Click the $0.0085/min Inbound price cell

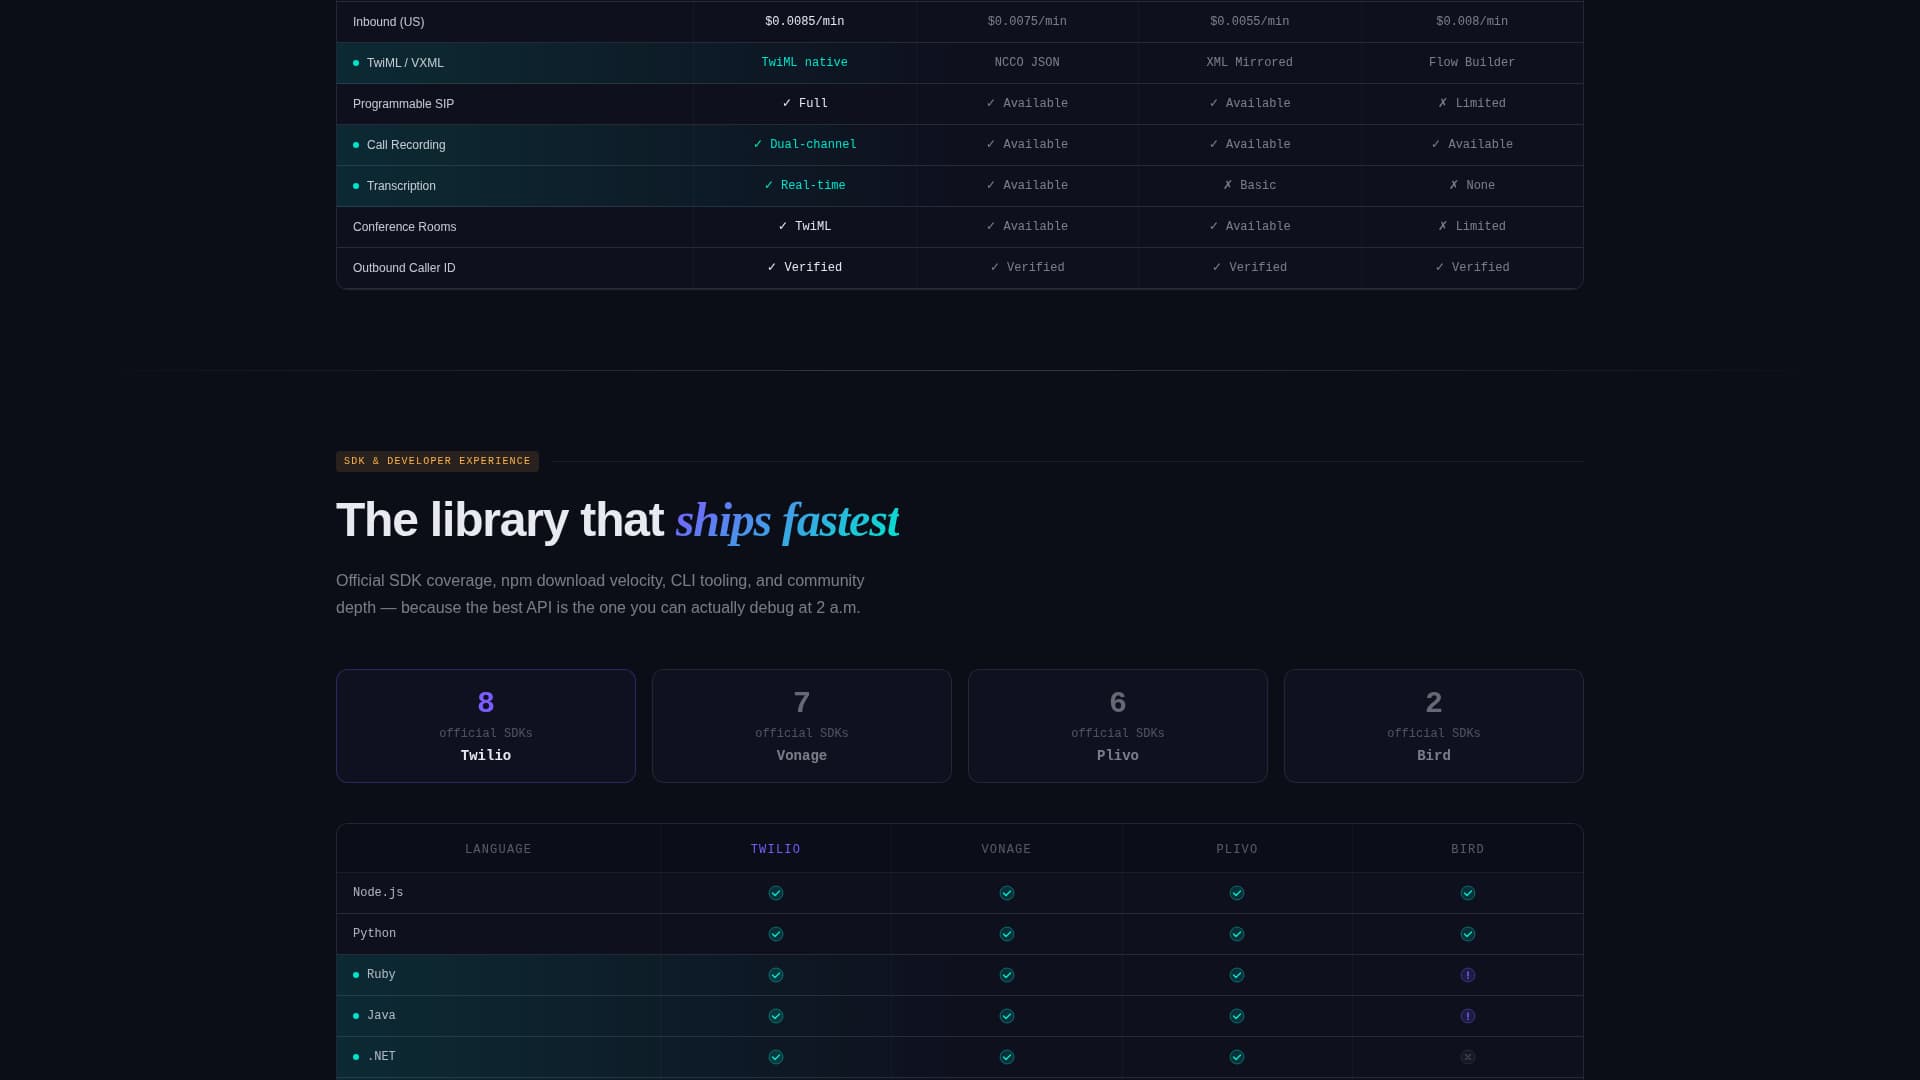805,21
